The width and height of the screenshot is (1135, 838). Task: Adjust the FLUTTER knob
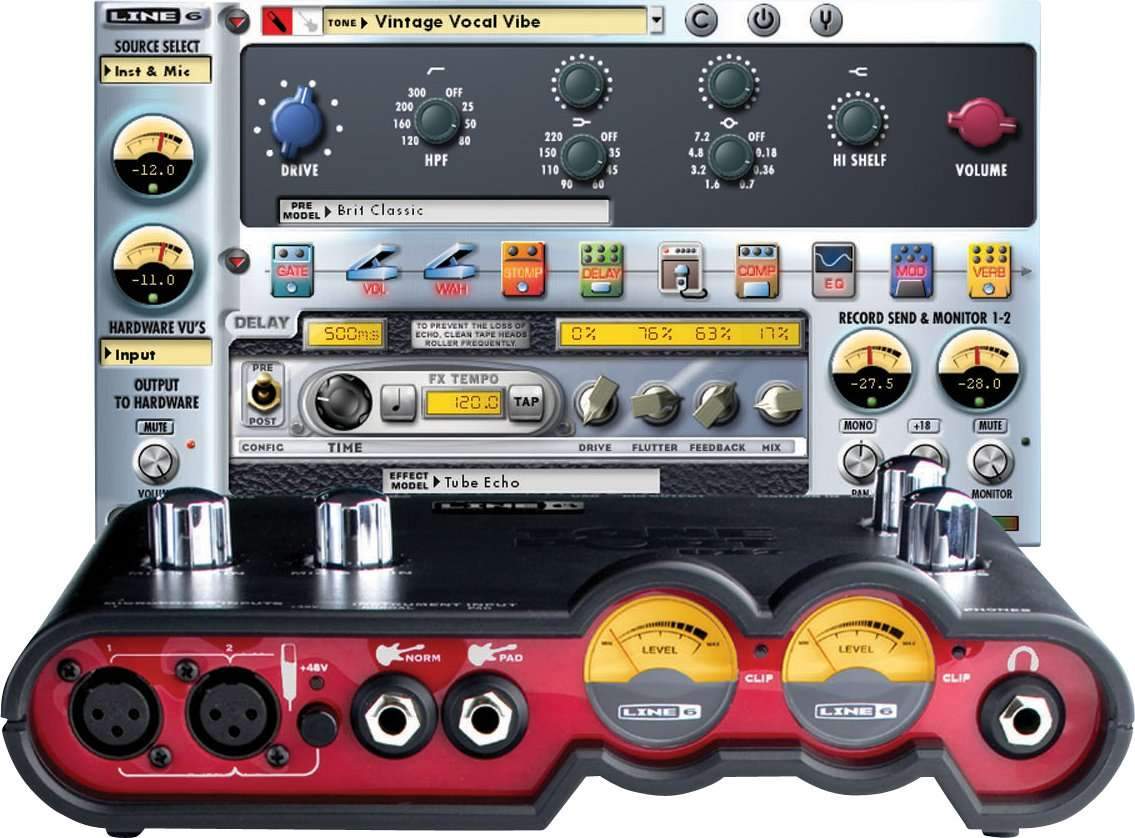657,402
